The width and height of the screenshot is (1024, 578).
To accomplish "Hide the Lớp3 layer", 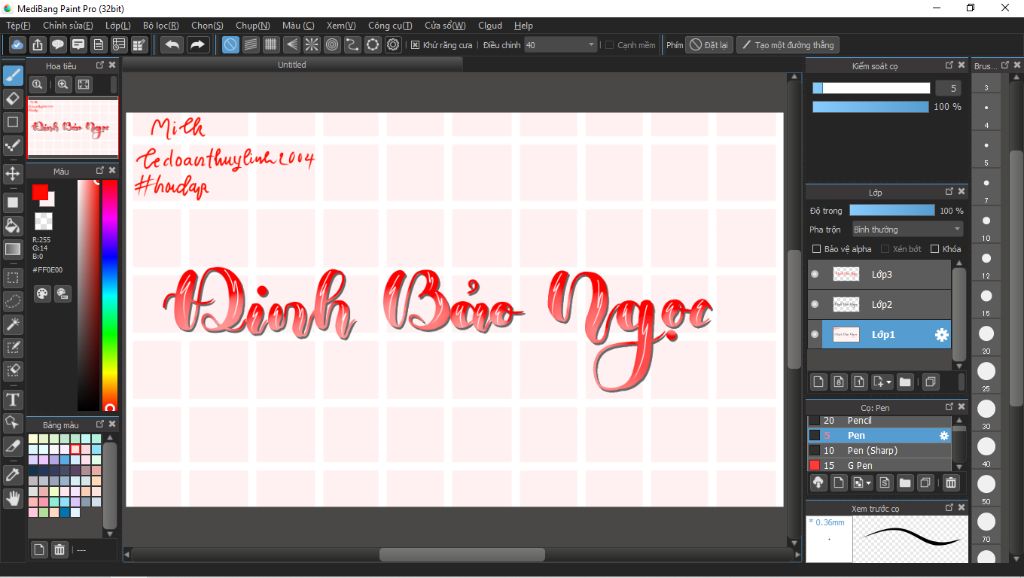I will click(815, 274).
